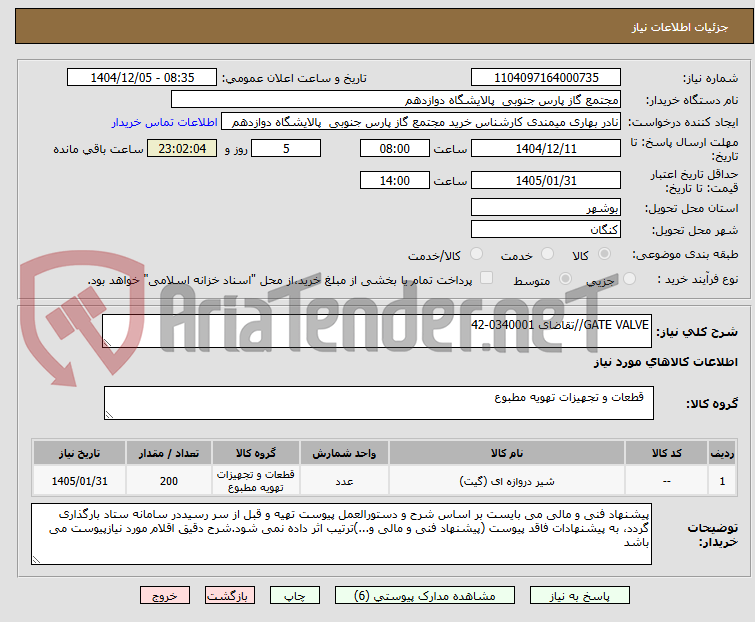
Task: Click the row number cell 1
Action: pyautogui.click(x=722, y=481)
